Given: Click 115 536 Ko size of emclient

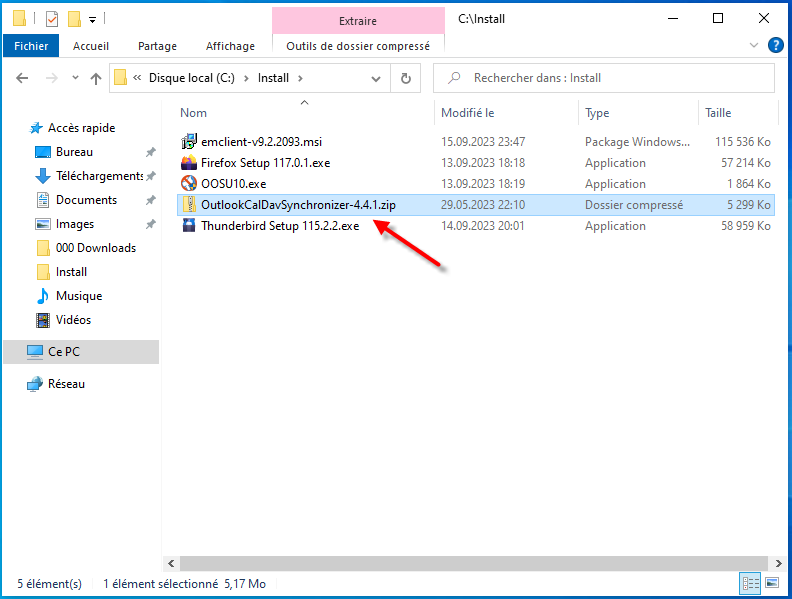Looking at the screenshot, I should [742, 142].
